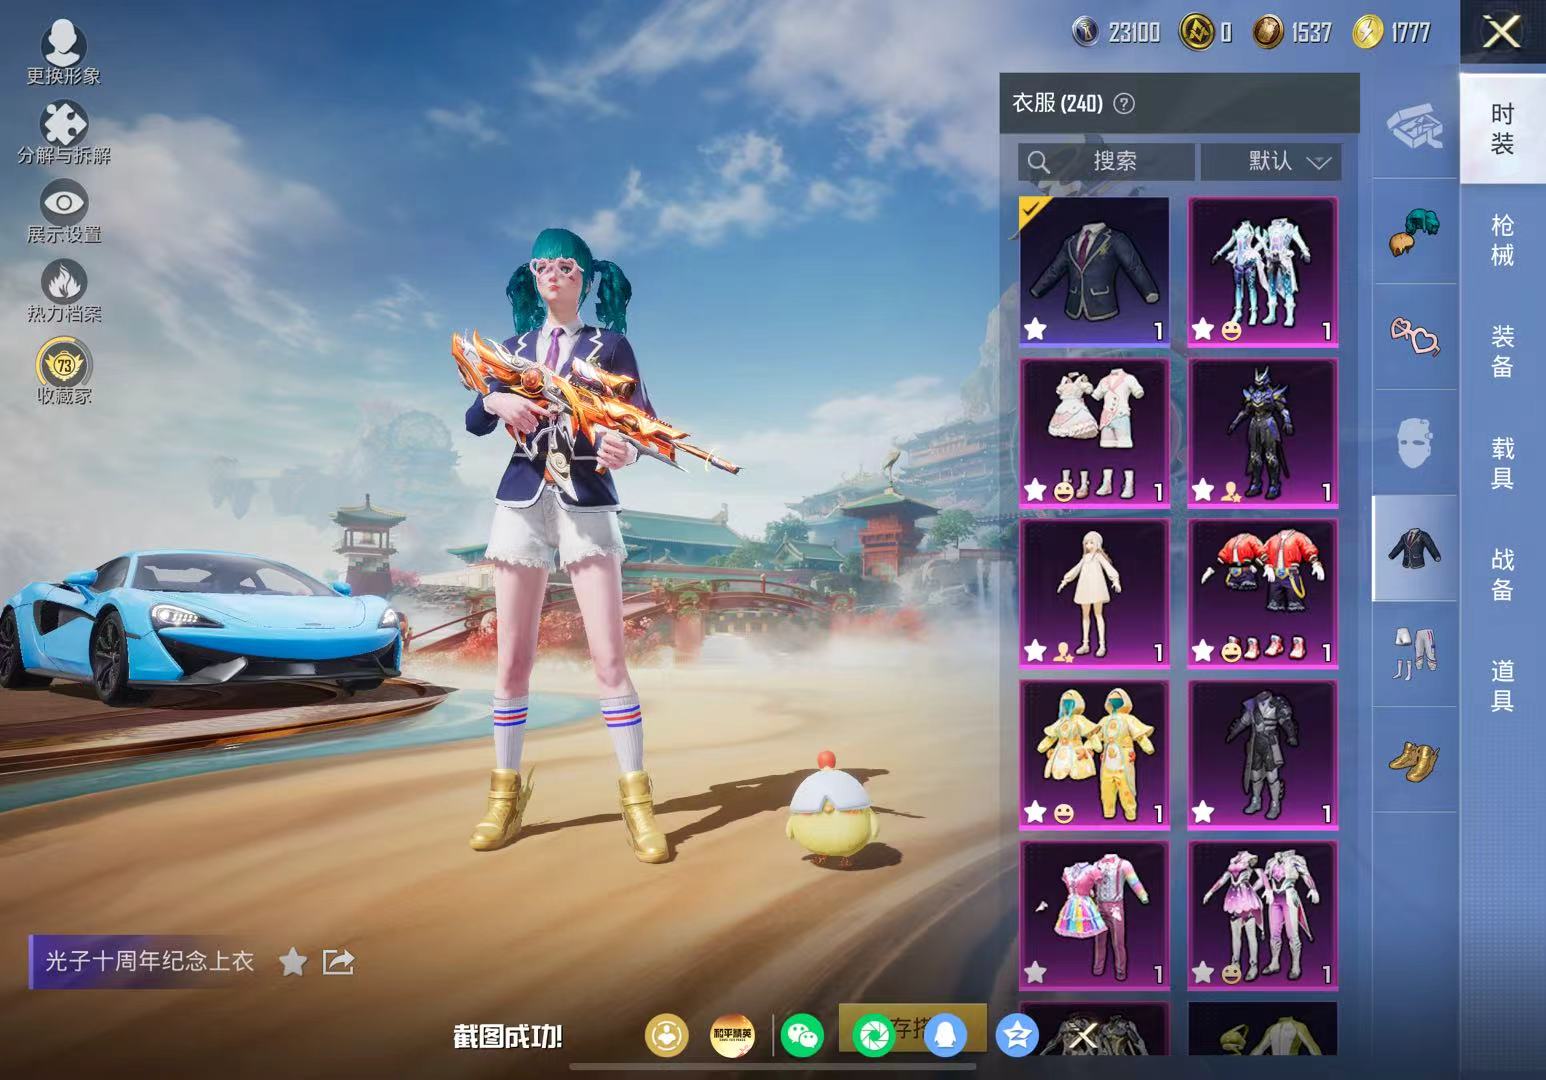Select the gold shoes category icon

coord(1414,759)
